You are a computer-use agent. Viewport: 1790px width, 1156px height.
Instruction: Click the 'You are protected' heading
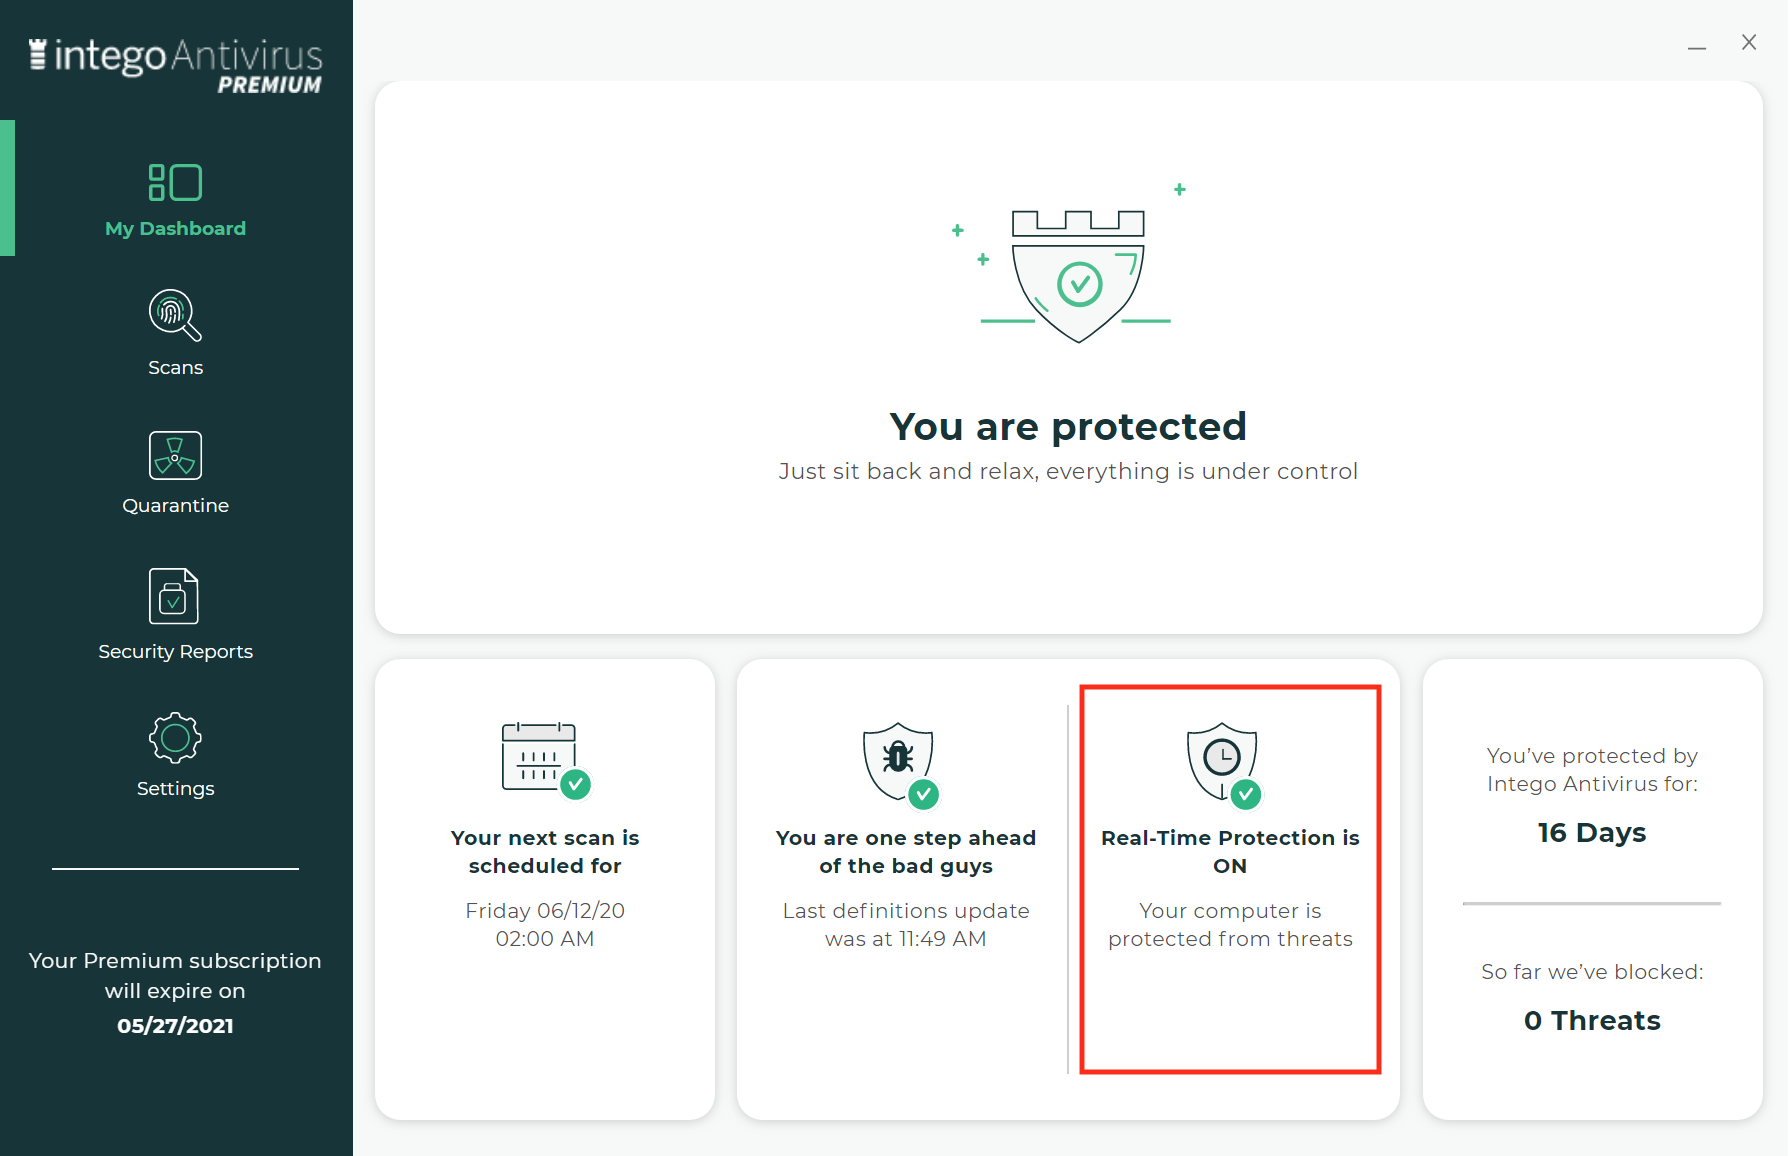[1068, 426]
